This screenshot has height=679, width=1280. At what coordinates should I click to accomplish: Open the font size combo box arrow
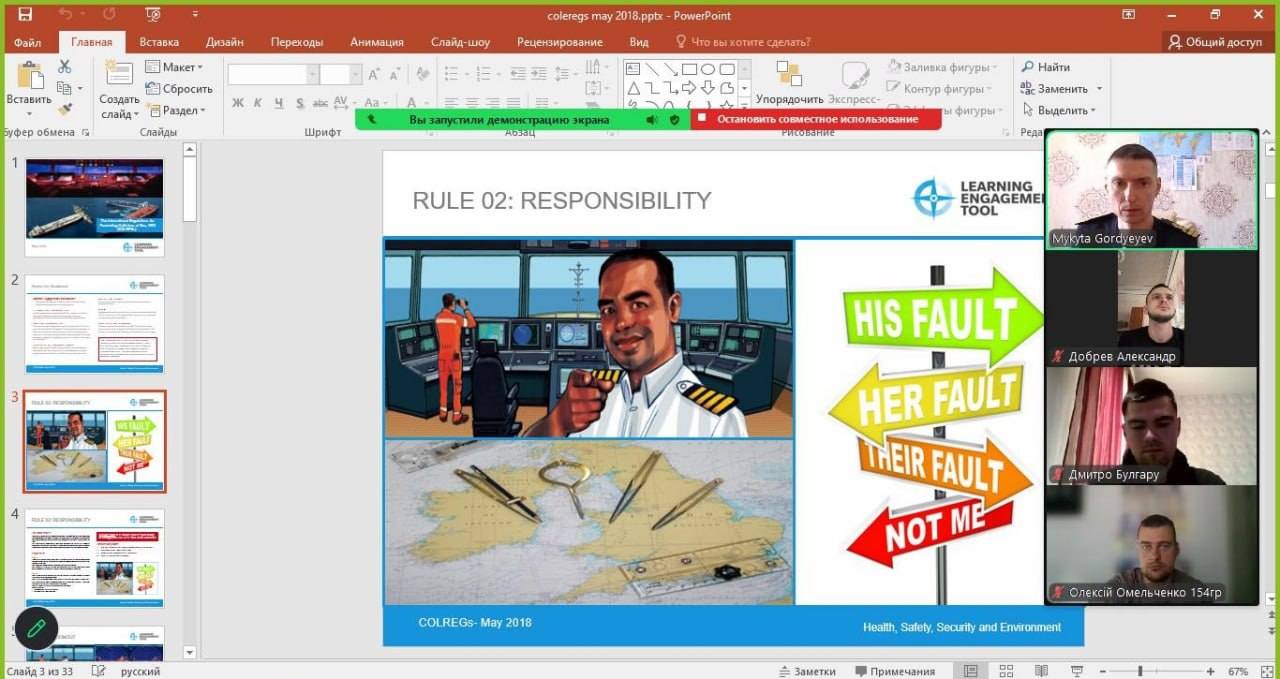point(355,74)
